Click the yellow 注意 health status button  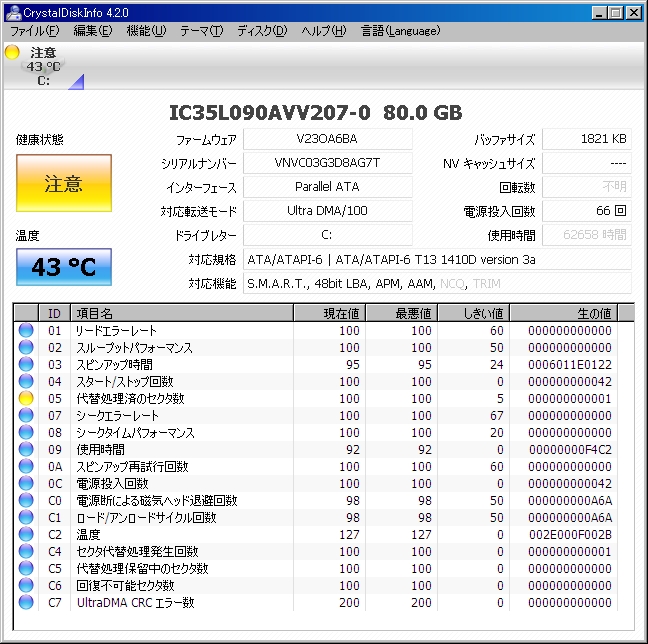pos(64,183)
